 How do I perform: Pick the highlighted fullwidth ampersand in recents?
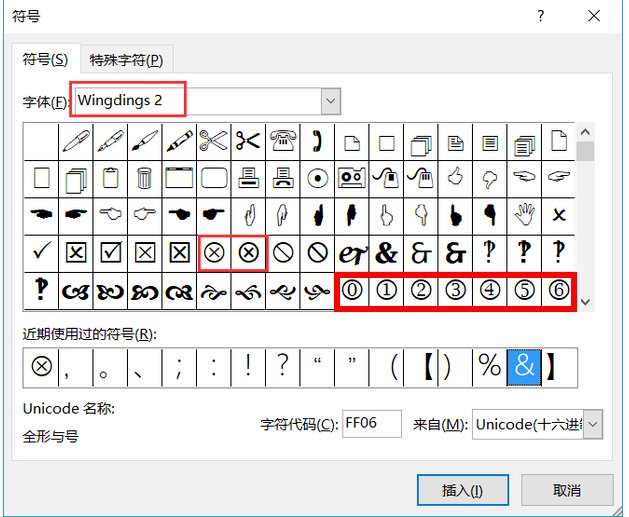pyautogui.click(x=524, y=367)
